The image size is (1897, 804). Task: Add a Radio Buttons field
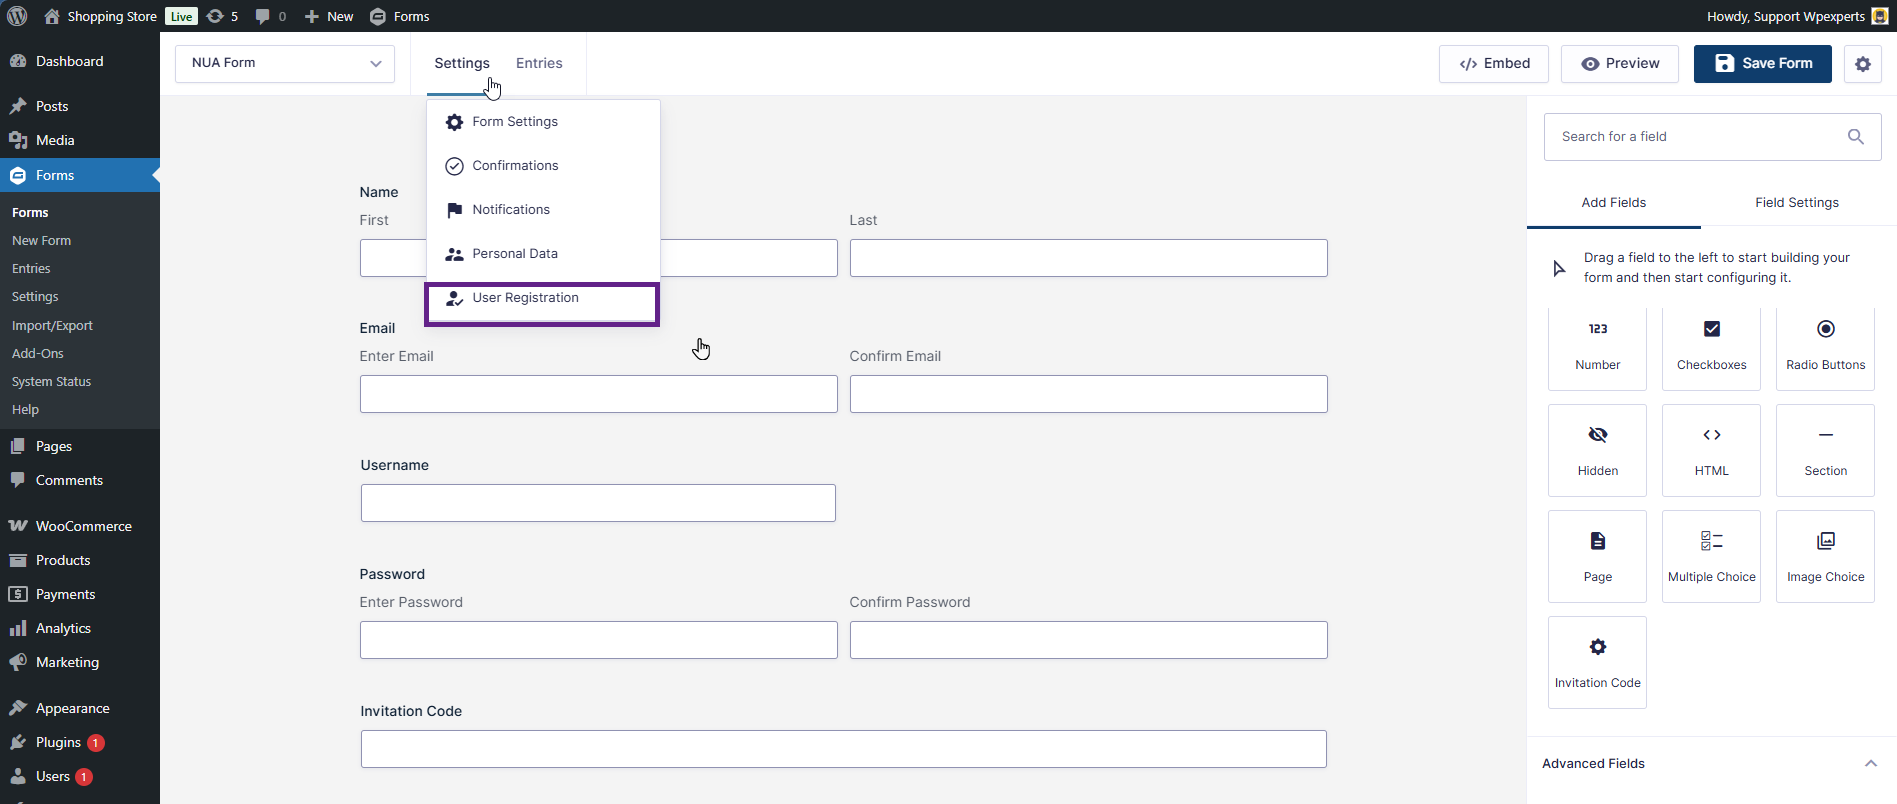click(x=1825, y=346)
